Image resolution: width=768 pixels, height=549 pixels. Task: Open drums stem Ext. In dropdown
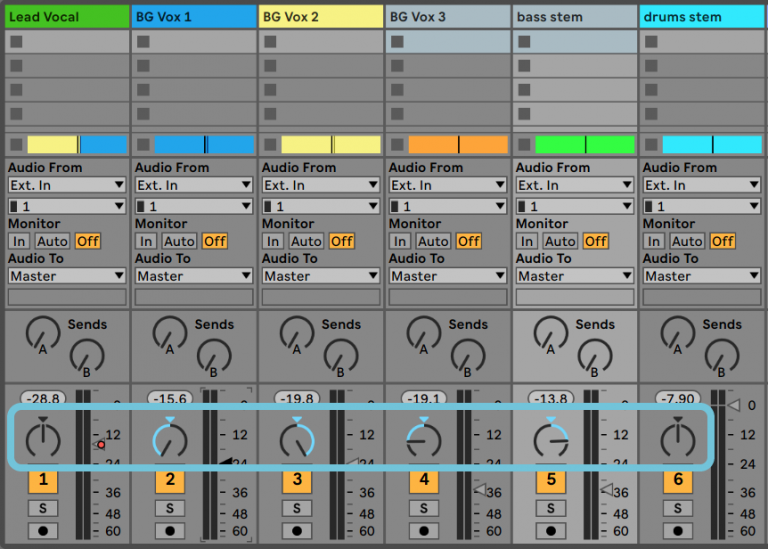point(701,185)
